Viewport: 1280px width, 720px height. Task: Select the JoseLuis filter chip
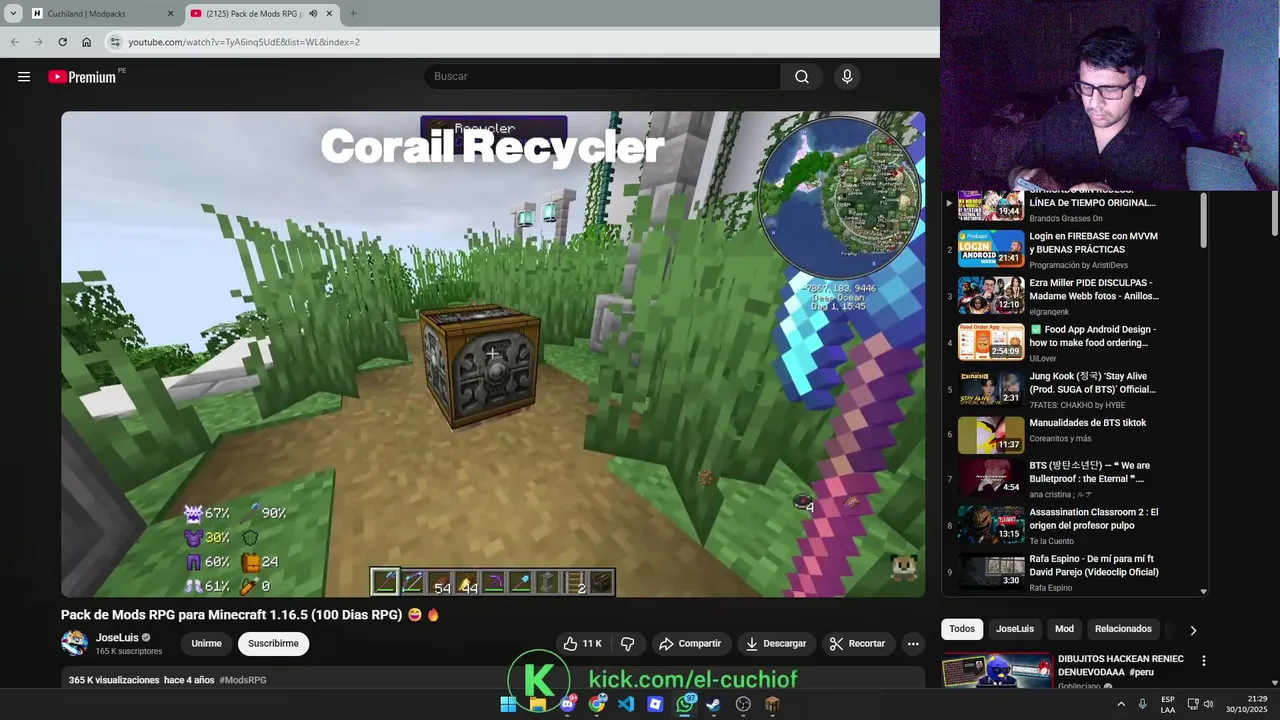(1015, 629)
